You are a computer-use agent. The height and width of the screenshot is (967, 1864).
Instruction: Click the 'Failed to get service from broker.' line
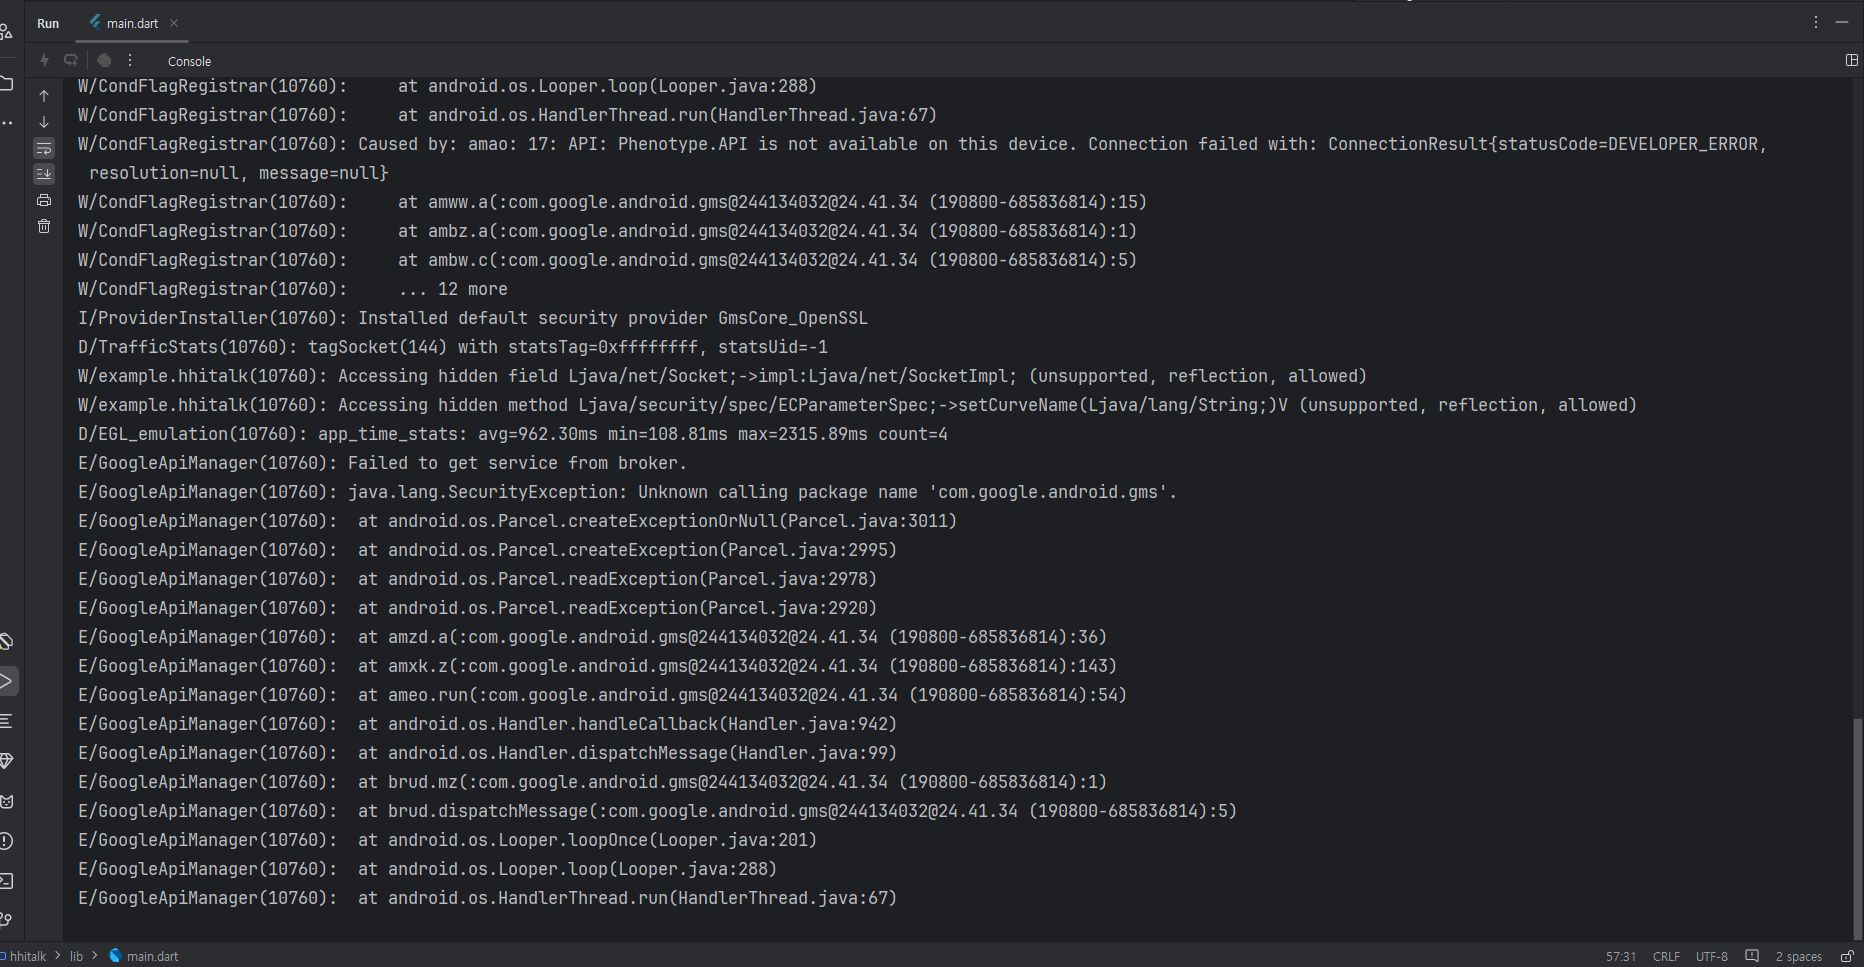pos(383,463)
